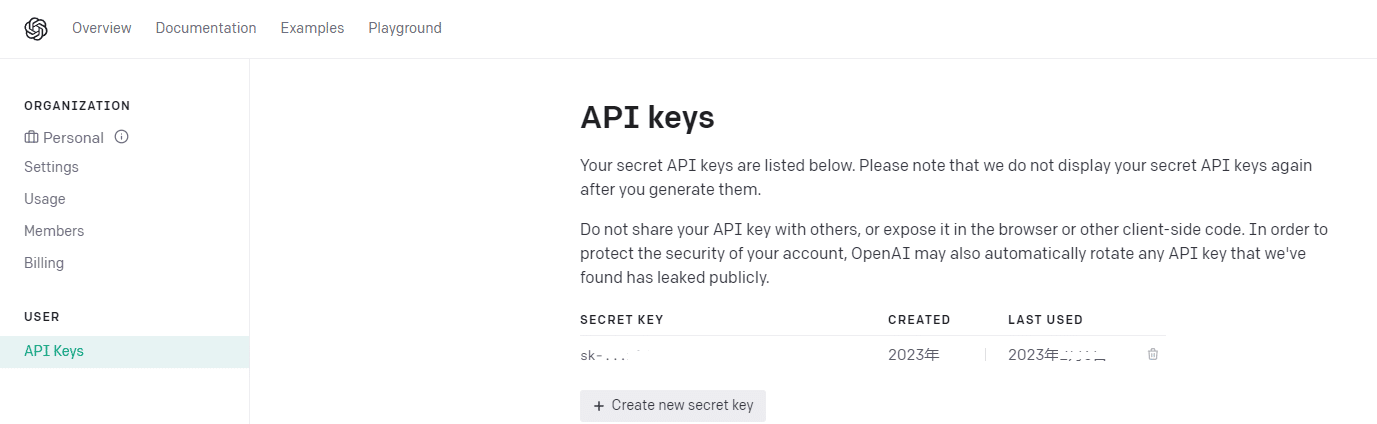Click the key's 2023年 created date
The width and height of the screenshot is (1377, 424).
[914, 355]
